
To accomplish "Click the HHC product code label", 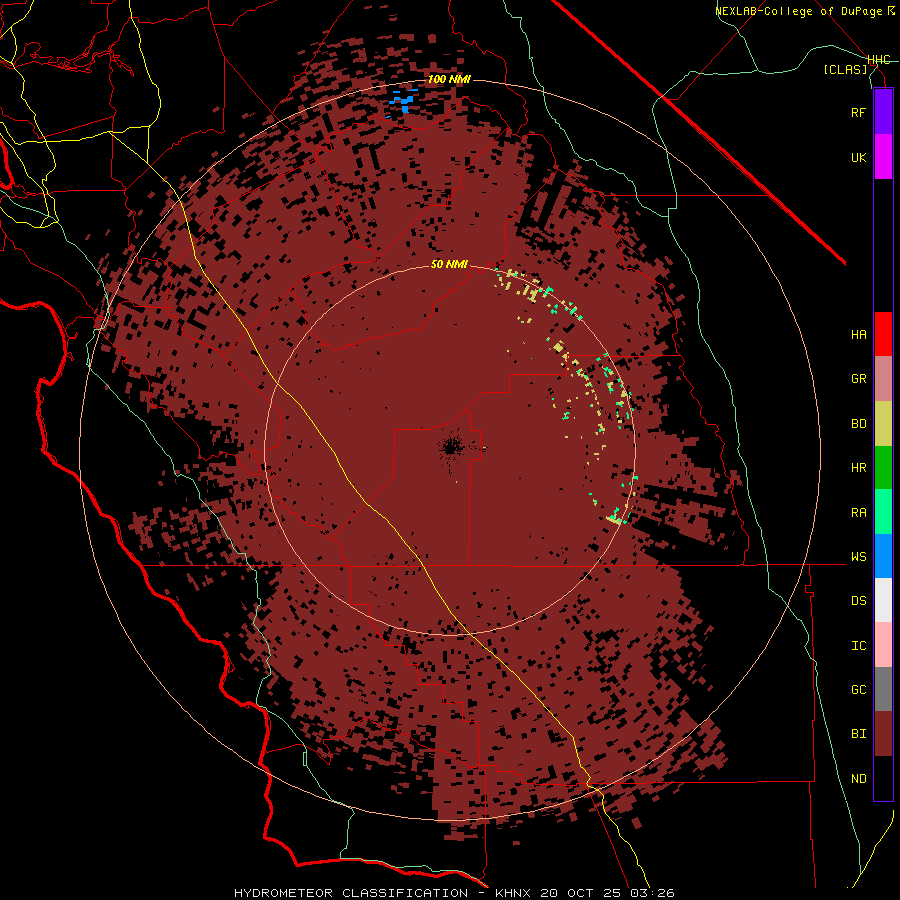I will click(x=879, y=60).
